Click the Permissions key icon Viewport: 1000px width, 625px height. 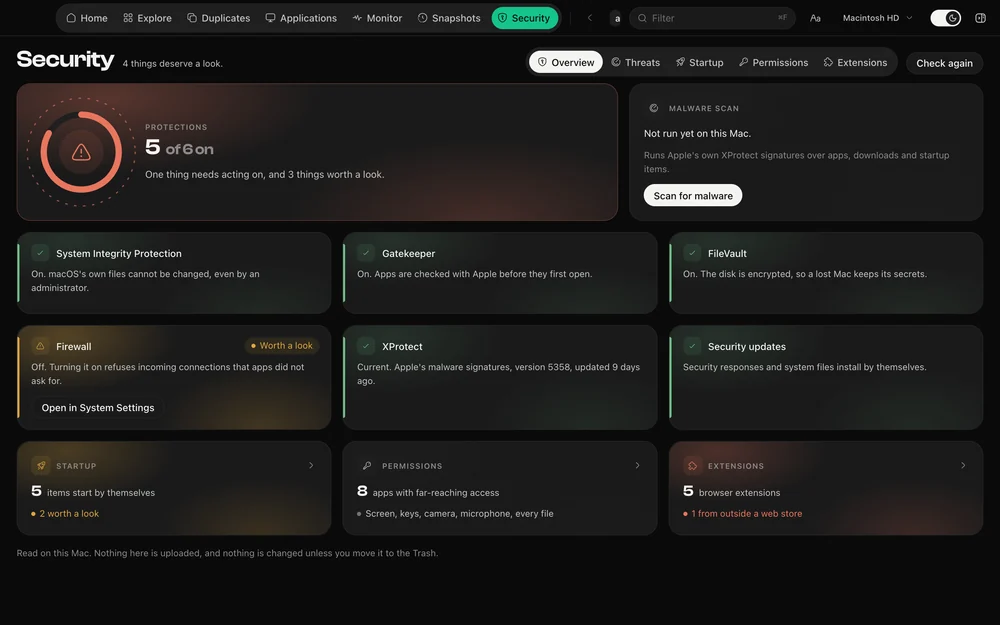[x=367, y=466]
